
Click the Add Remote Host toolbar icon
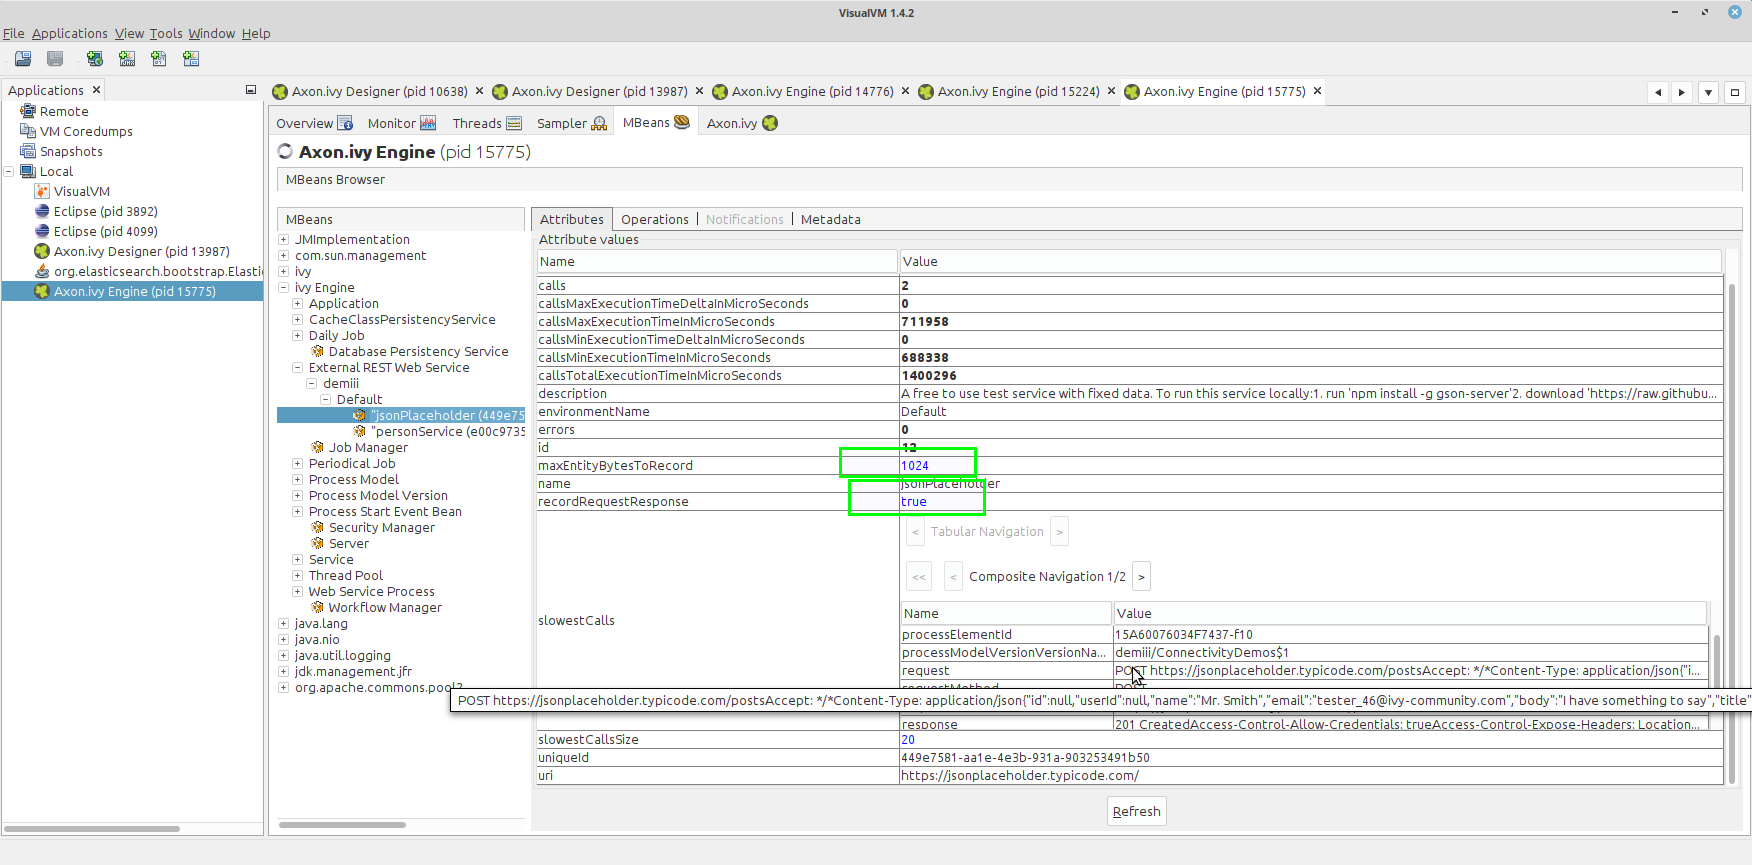click(95, 59)
